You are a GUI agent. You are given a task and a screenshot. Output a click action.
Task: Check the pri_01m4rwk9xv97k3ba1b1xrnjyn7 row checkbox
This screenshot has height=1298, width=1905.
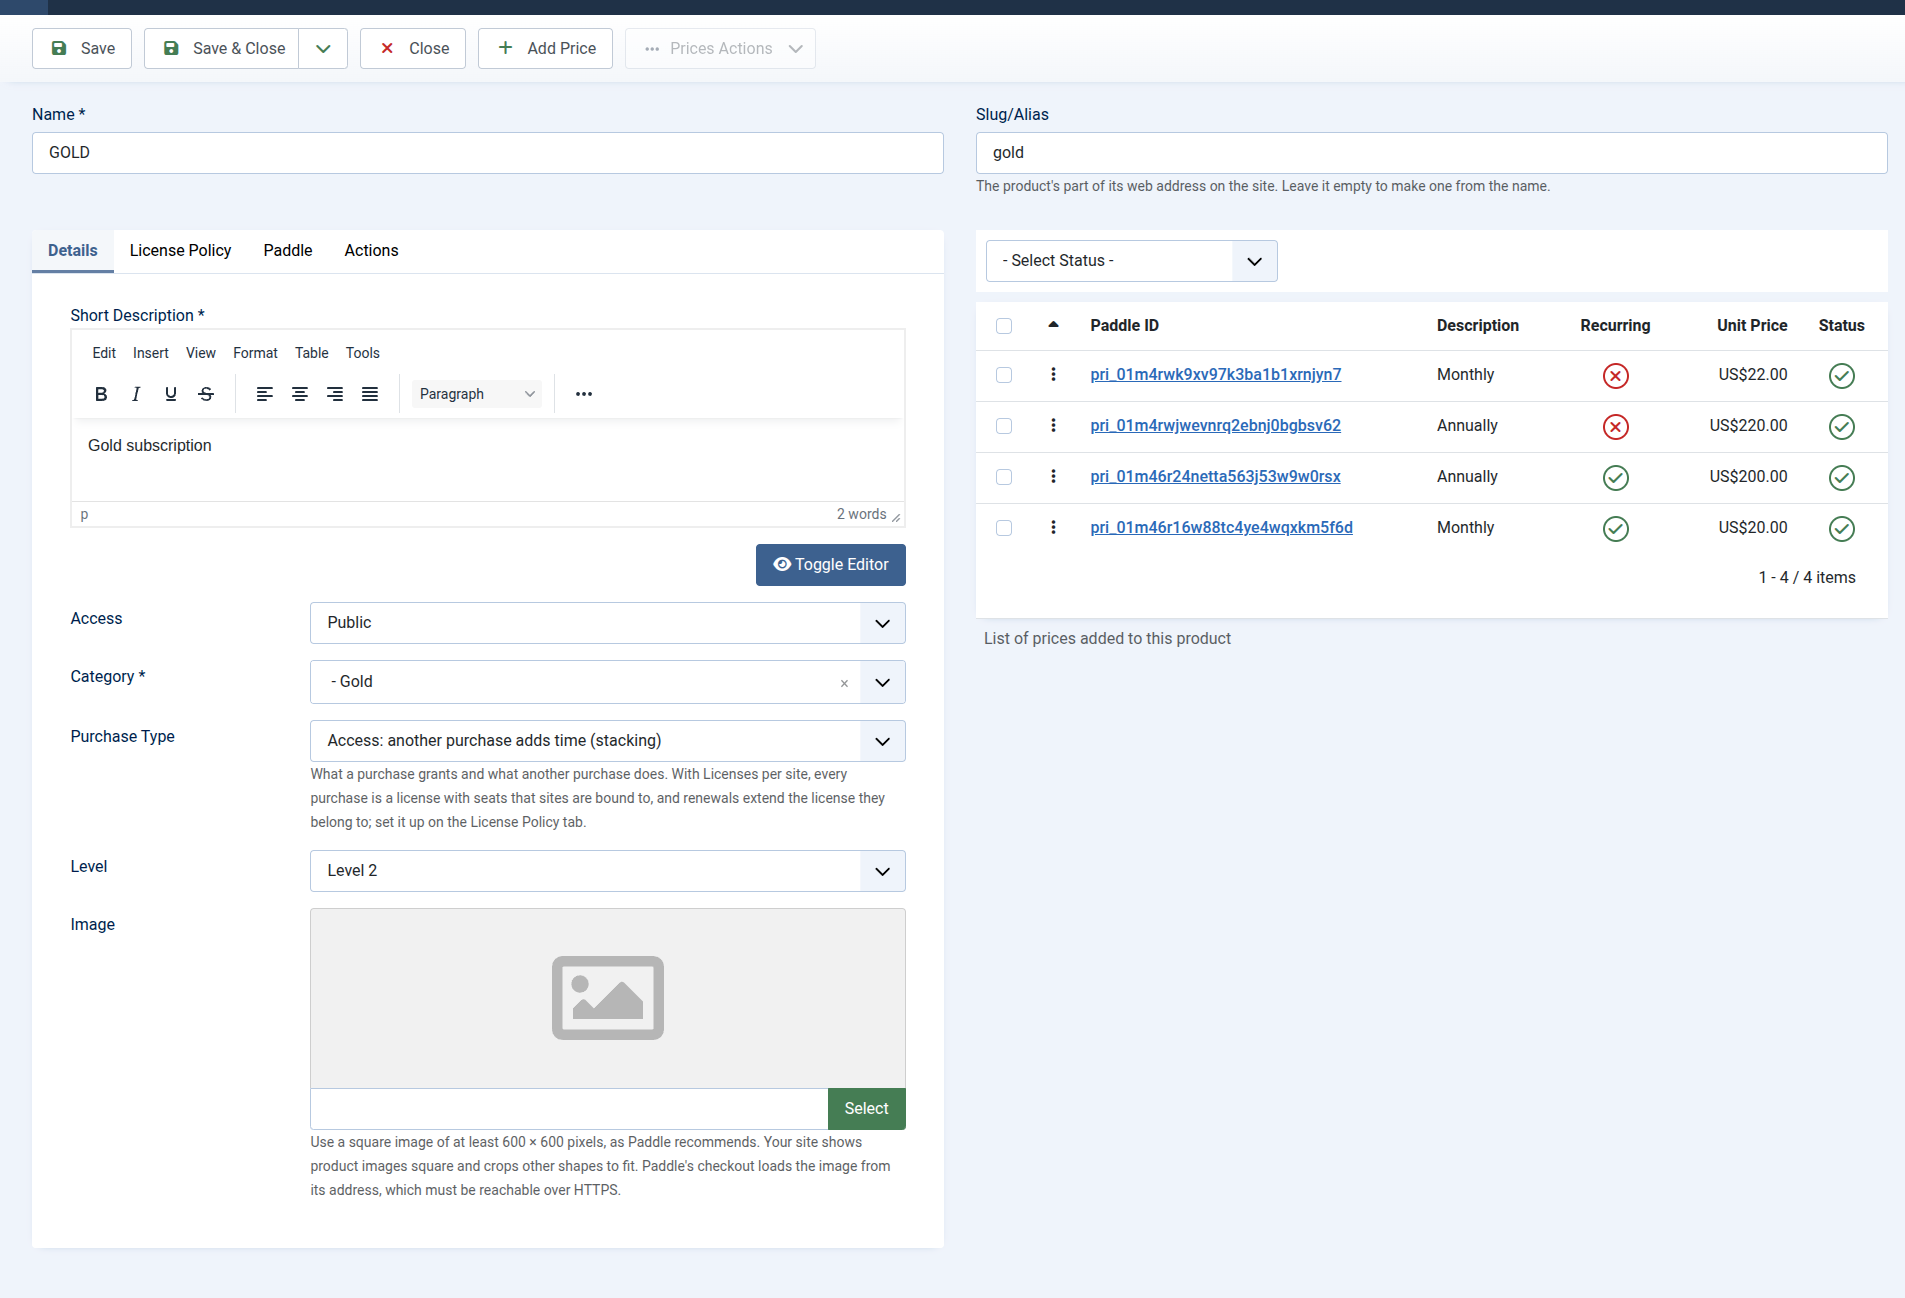[1004, 375]
